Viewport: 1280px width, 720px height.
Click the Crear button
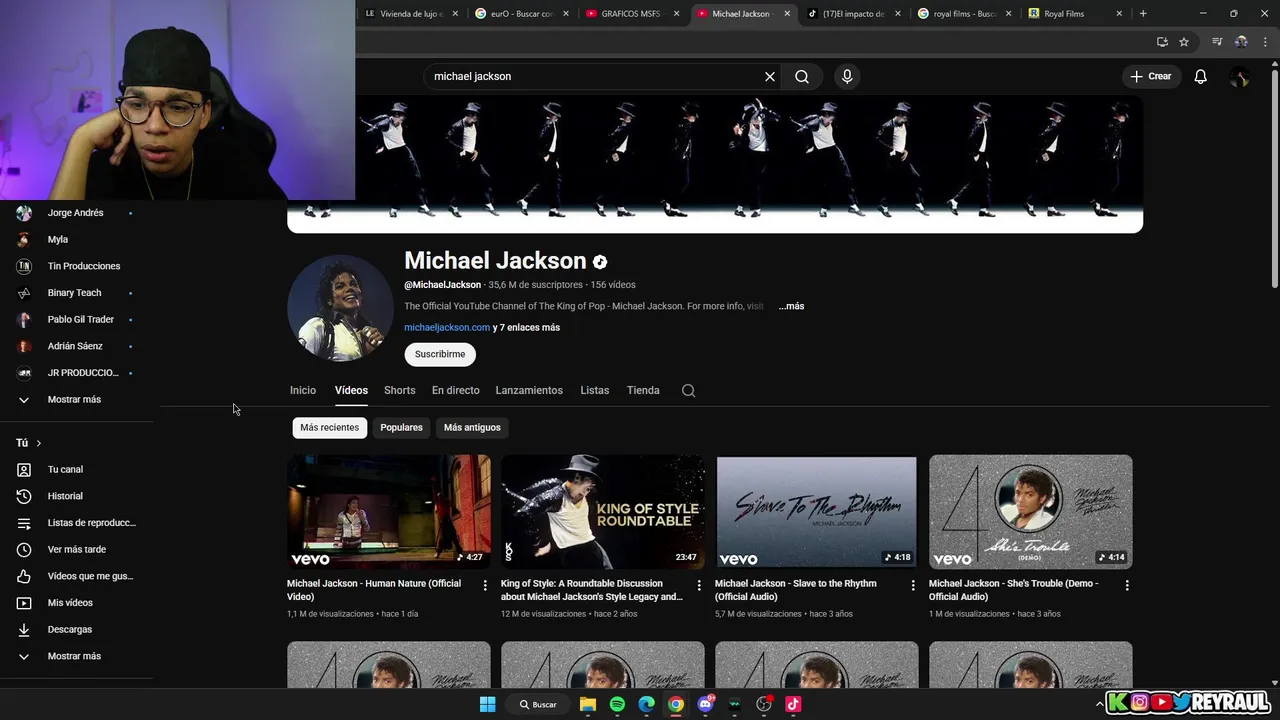pos(1151,77)
